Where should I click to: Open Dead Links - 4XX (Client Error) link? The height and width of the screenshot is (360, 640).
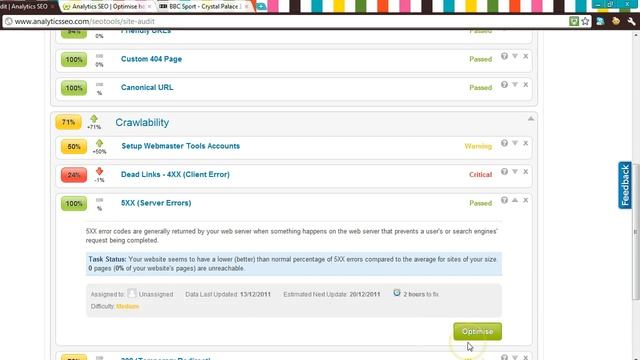175,174
